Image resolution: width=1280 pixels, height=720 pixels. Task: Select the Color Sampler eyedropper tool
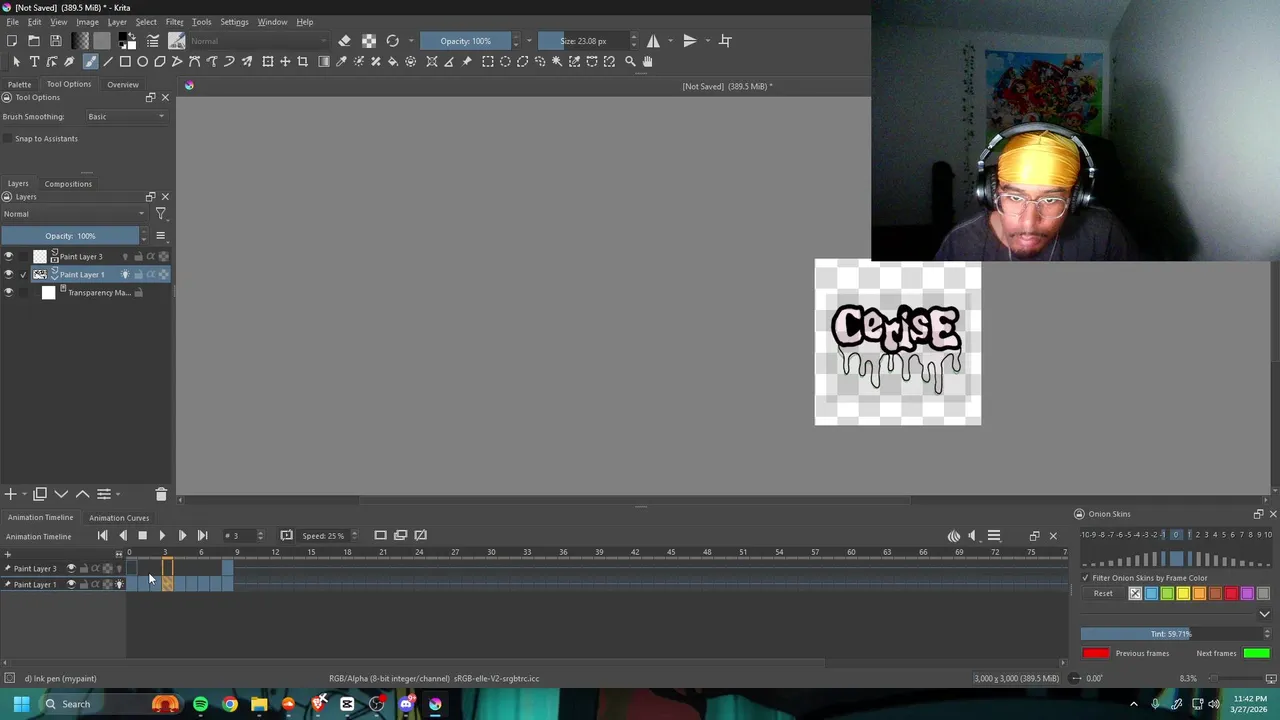point(341,61)
